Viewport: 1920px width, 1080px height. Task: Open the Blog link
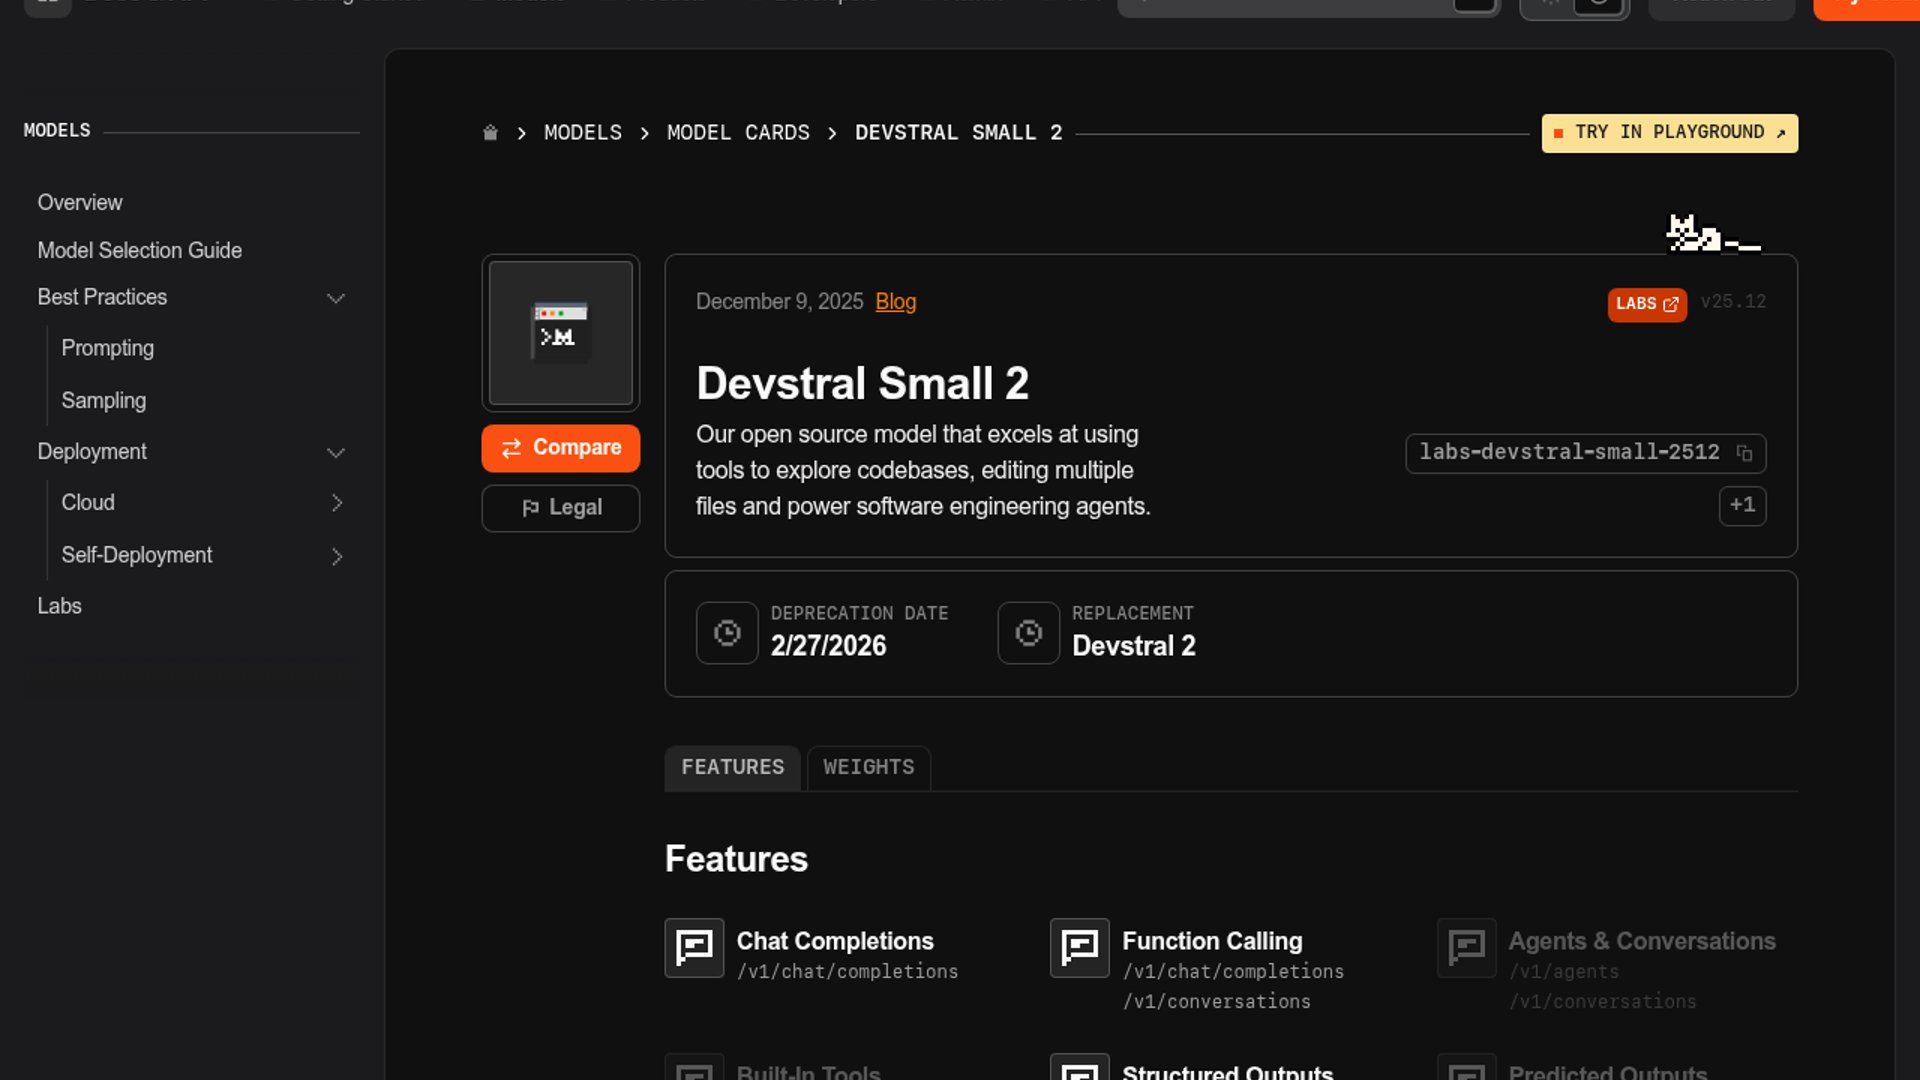coord(895,302)
